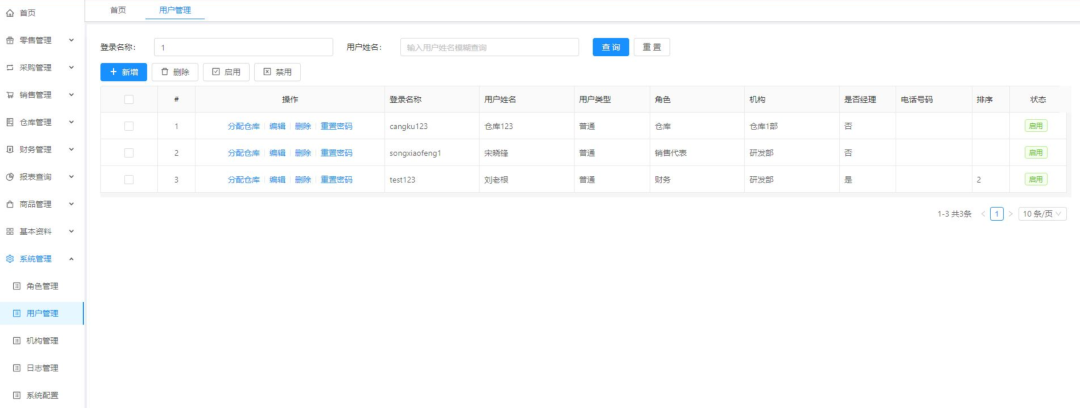Viewport: 1080px width, 408px height.
Task: Click the 用户姓名 search input field
Action: pos(489,47)
